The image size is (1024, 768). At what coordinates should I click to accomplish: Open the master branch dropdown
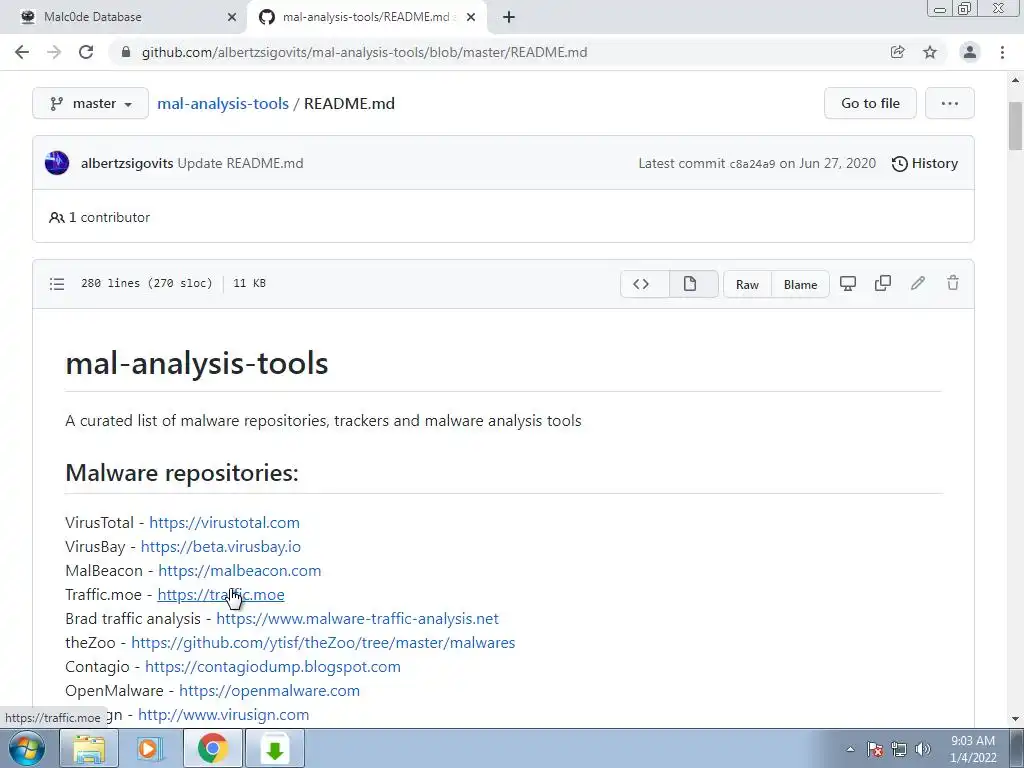click(x=90, y=103)
